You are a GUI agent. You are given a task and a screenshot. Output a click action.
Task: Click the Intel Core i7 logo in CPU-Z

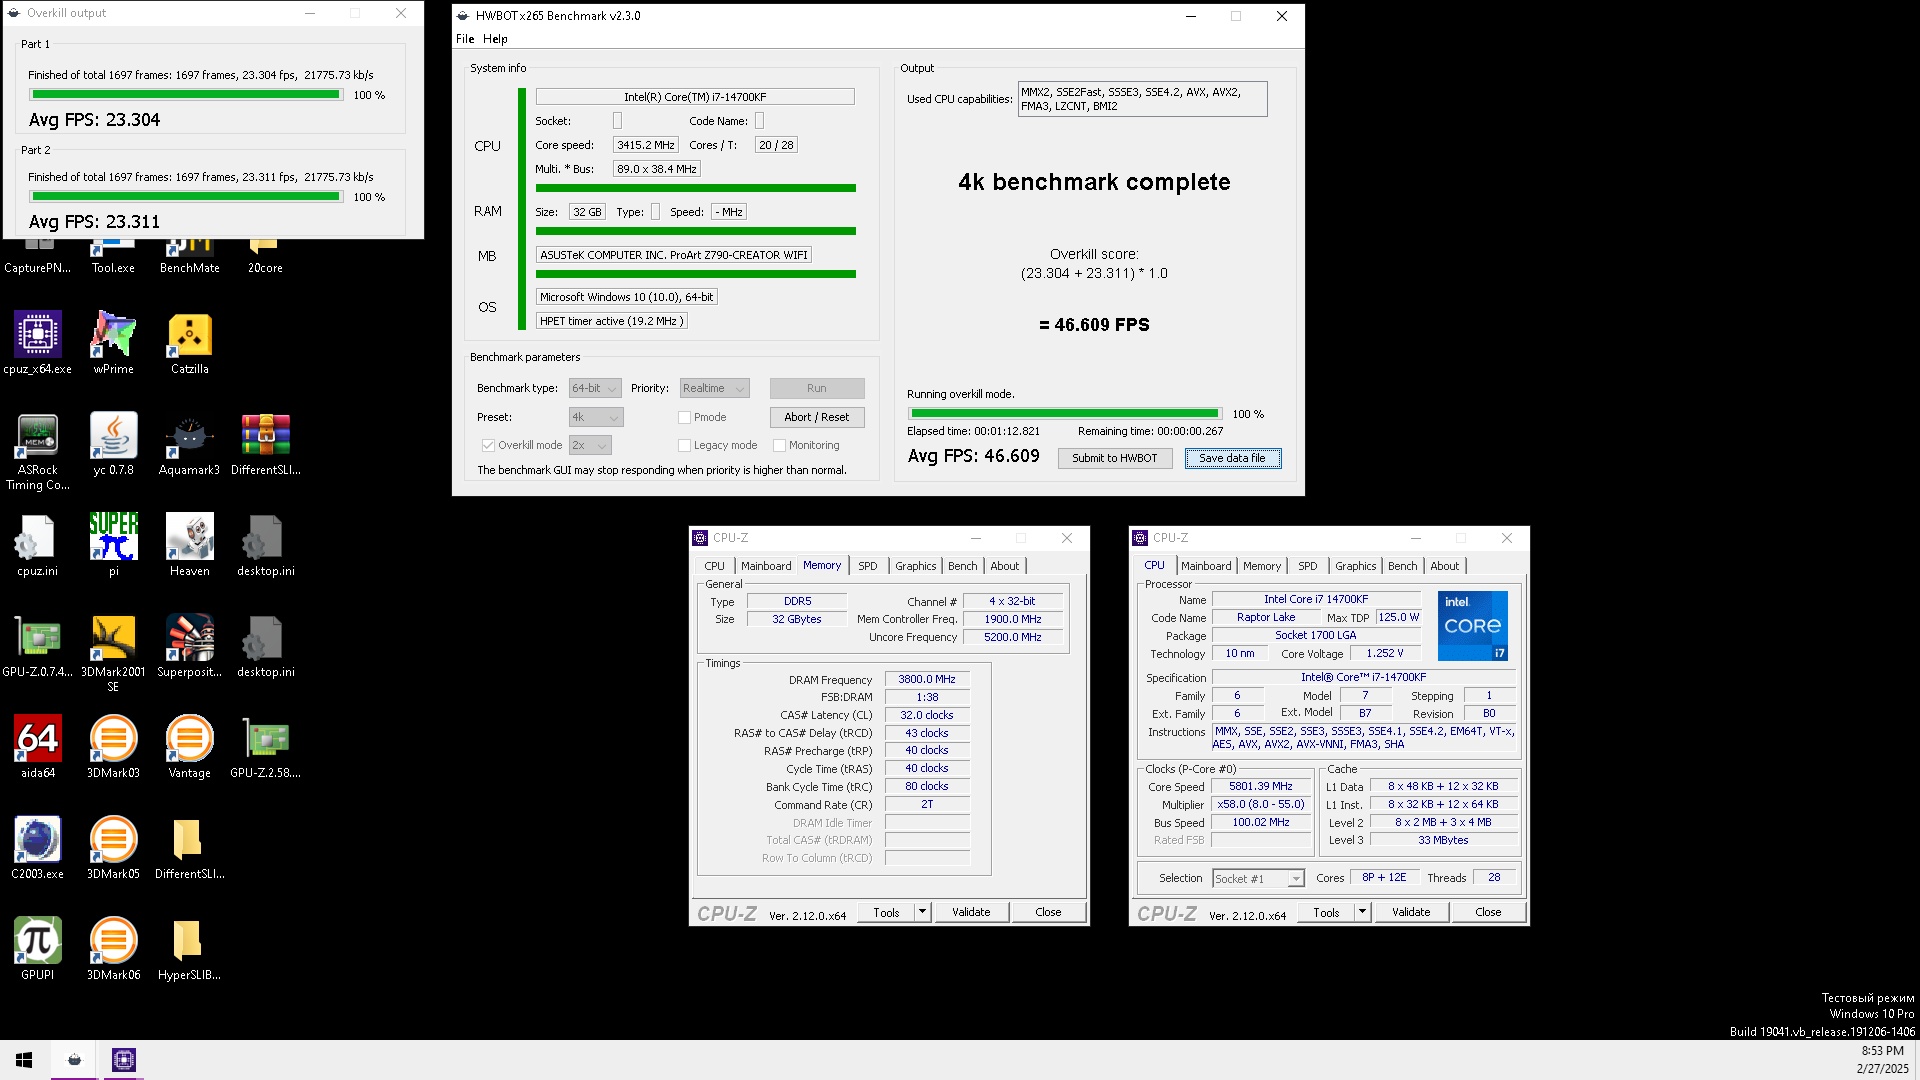point(1472,626)
